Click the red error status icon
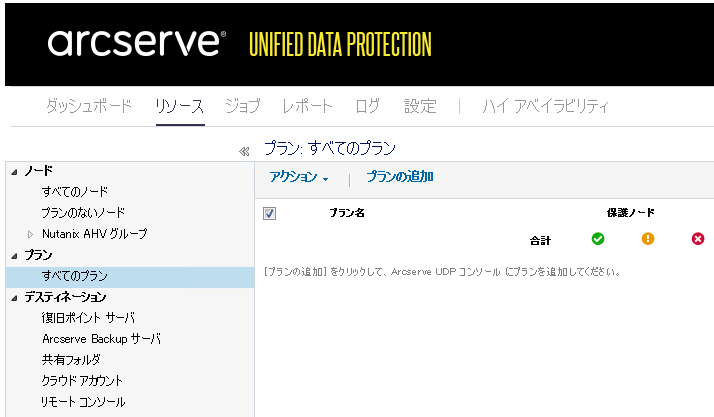Viewport: 714px width, 417px height. tap(698, 239)
